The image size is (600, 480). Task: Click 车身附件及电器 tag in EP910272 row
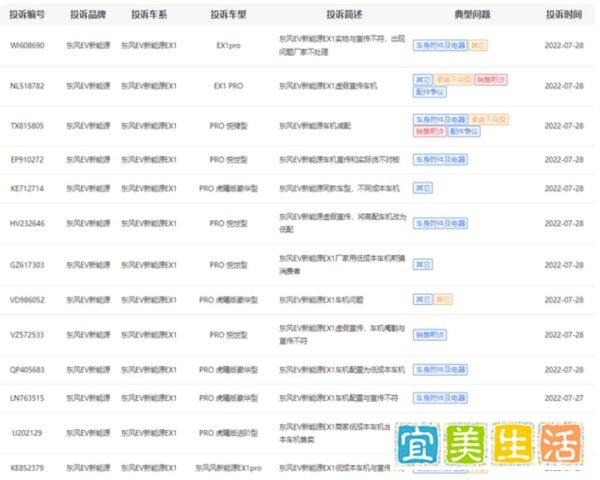[440, 160]
